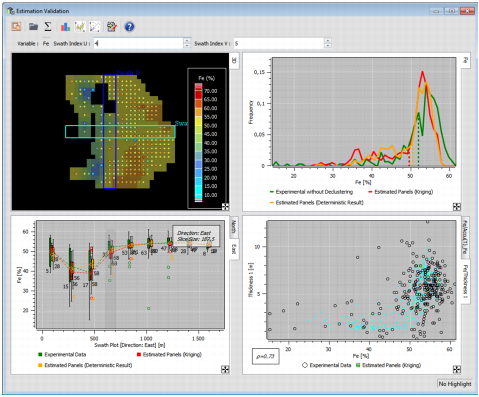Switch to the North swath direction tab
Screen dimensions: 479x397
click(x=234, y=227)
